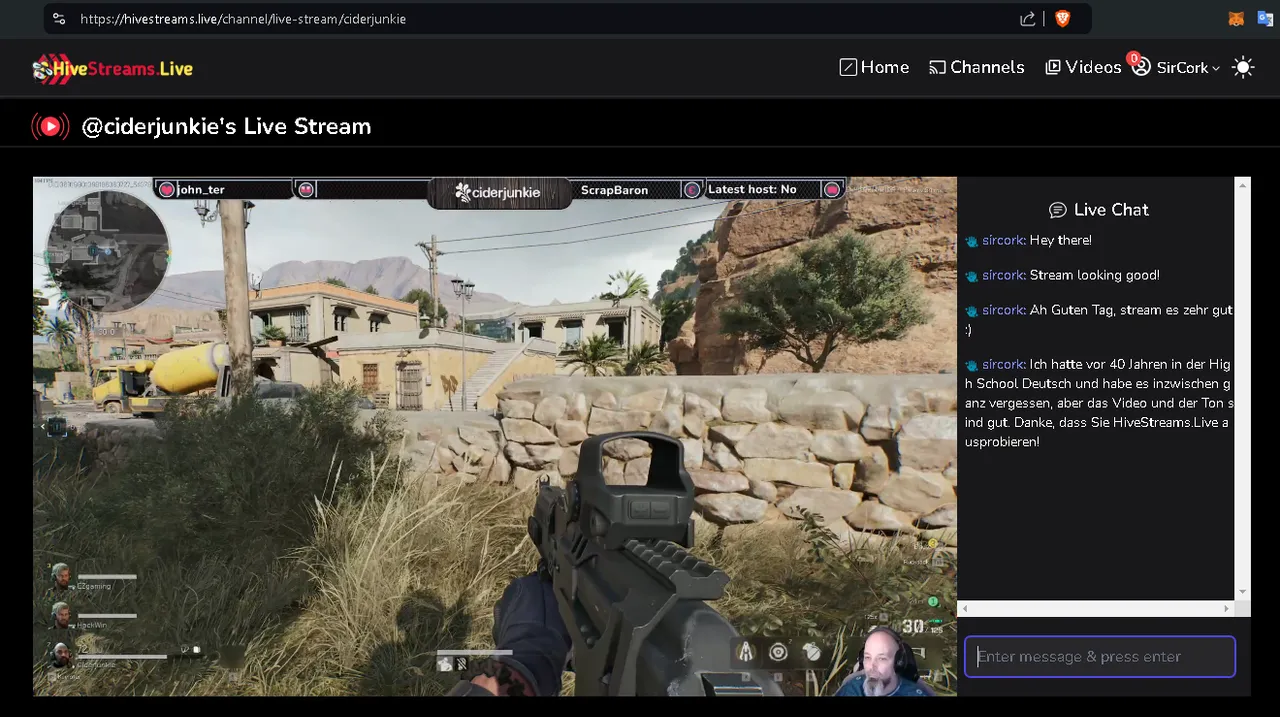This screenshot has width=1280, height=717.
Task: Click the Live Chat bubble icon
Action: tap(1057, 210)
